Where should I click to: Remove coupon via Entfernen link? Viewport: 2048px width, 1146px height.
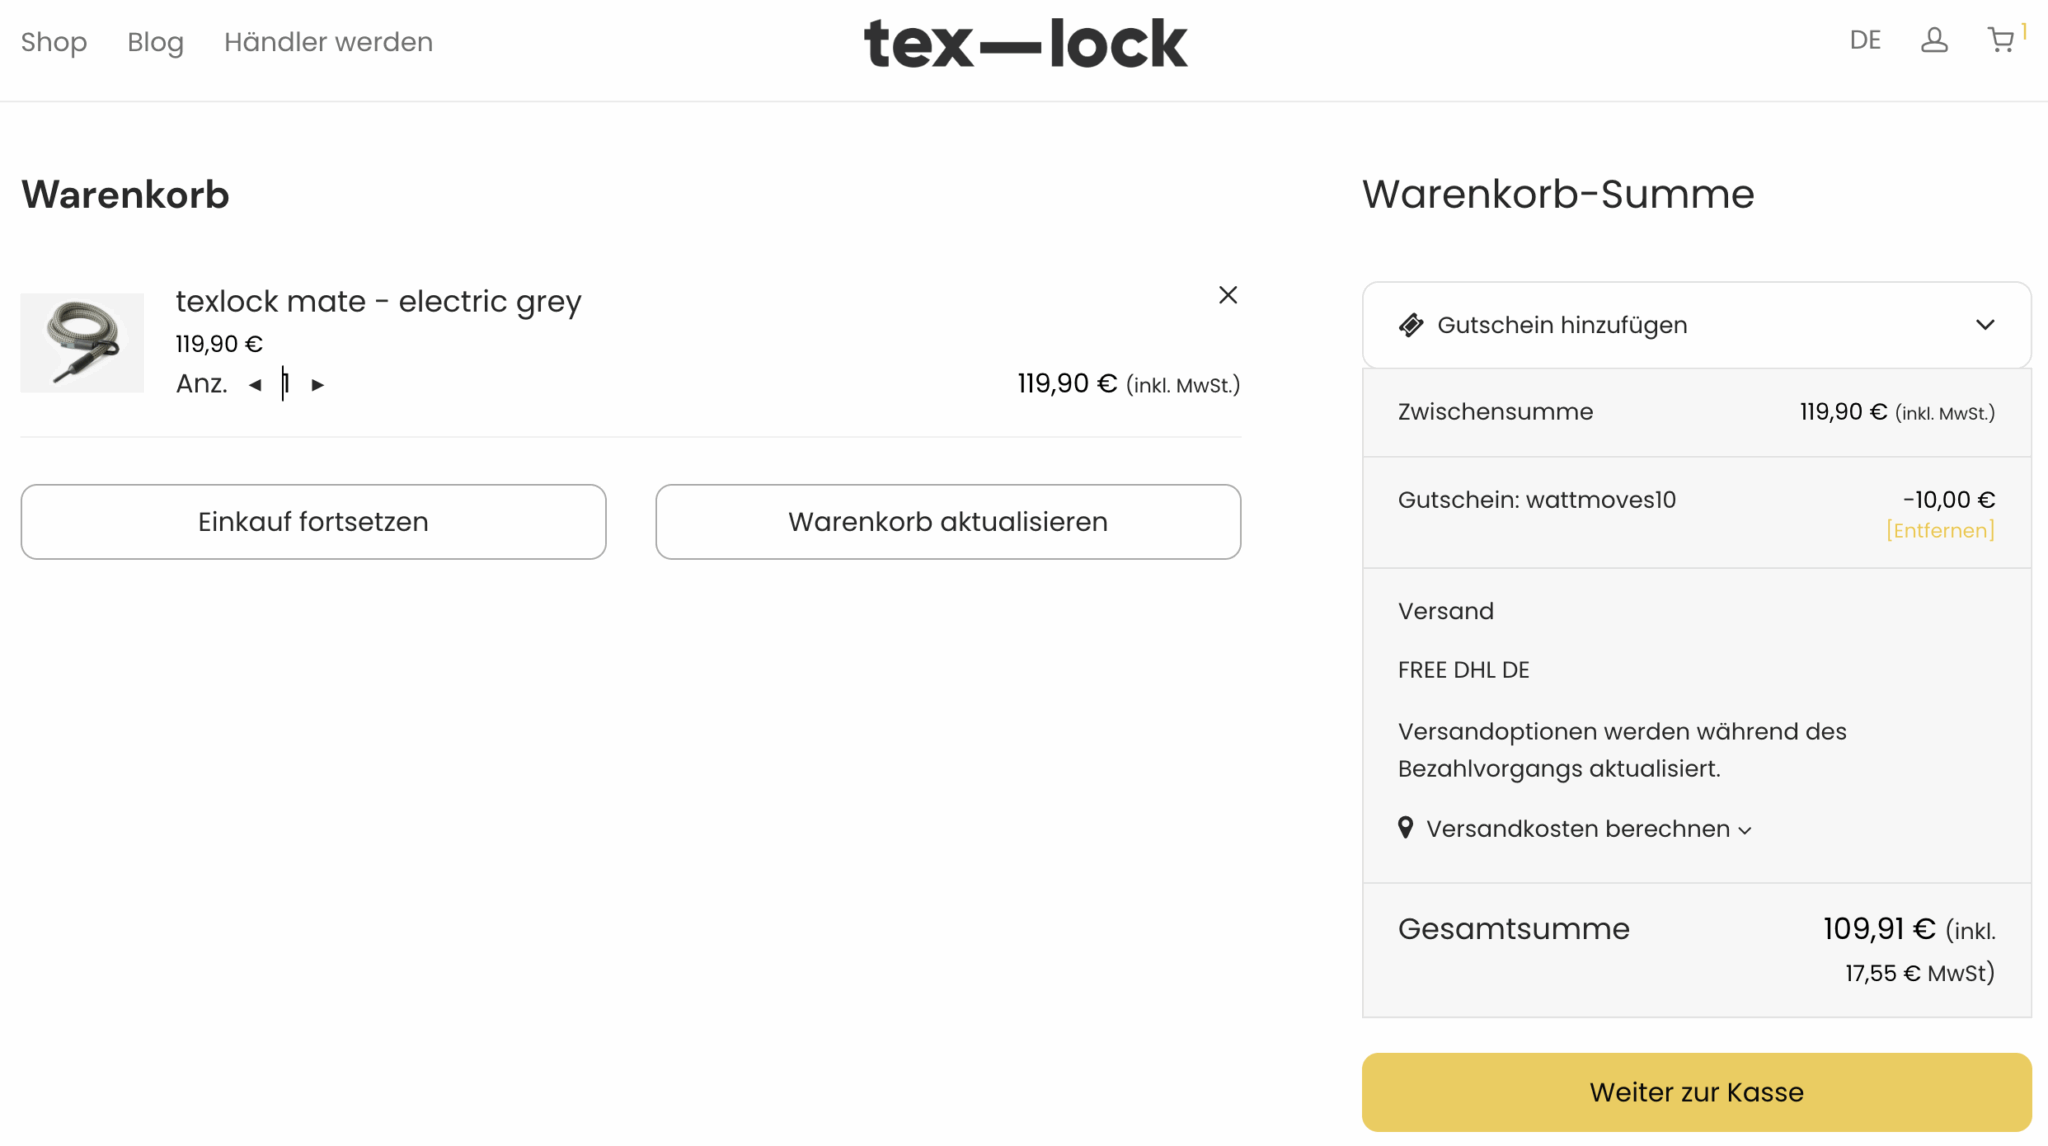coord(1940,531)
